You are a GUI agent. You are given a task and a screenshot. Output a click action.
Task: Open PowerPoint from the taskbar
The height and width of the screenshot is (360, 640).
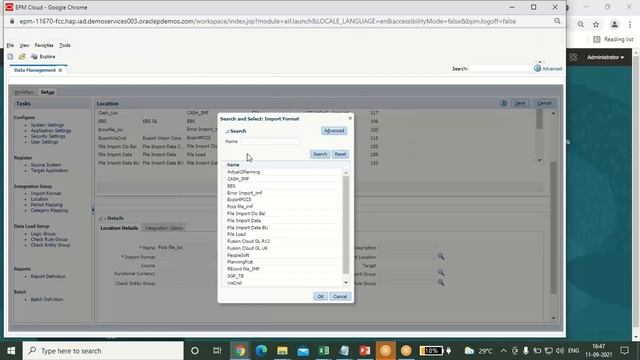click(365, 351)
